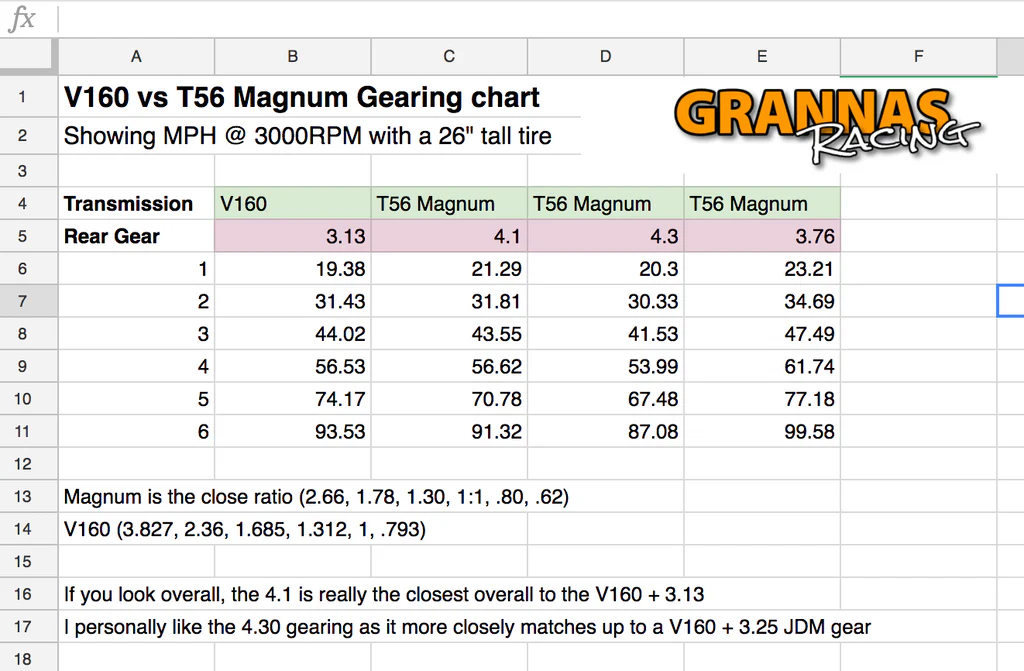Select column E by its header

pyautogui.click(x=762, y=57)
